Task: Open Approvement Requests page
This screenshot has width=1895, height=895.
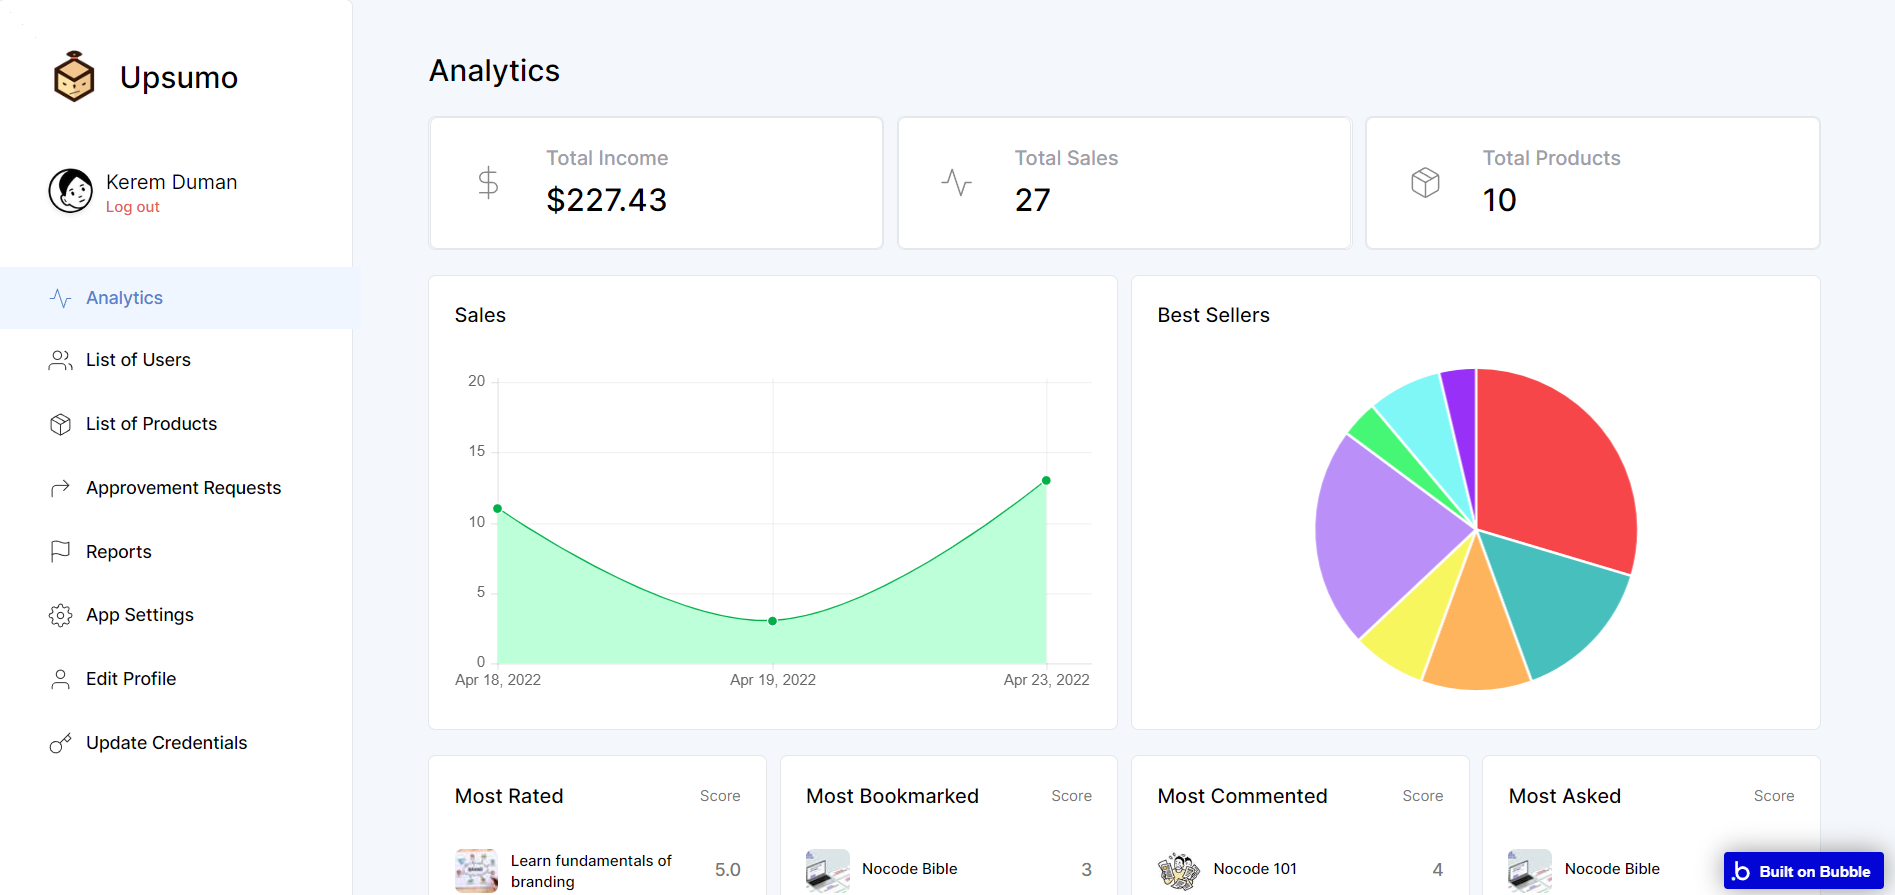Action: (x=176, y=488)
